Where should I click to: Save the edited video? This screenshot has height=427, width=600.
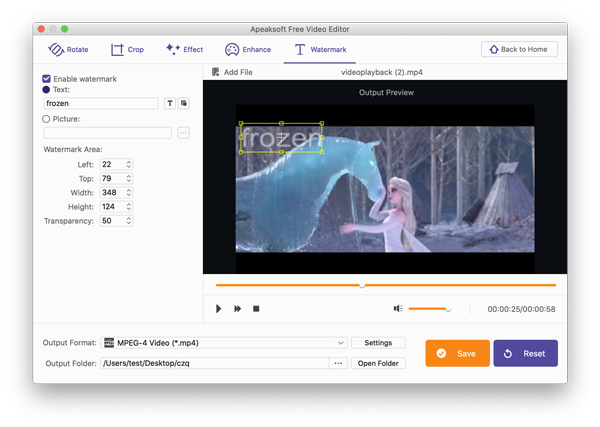tap(458, 353)
